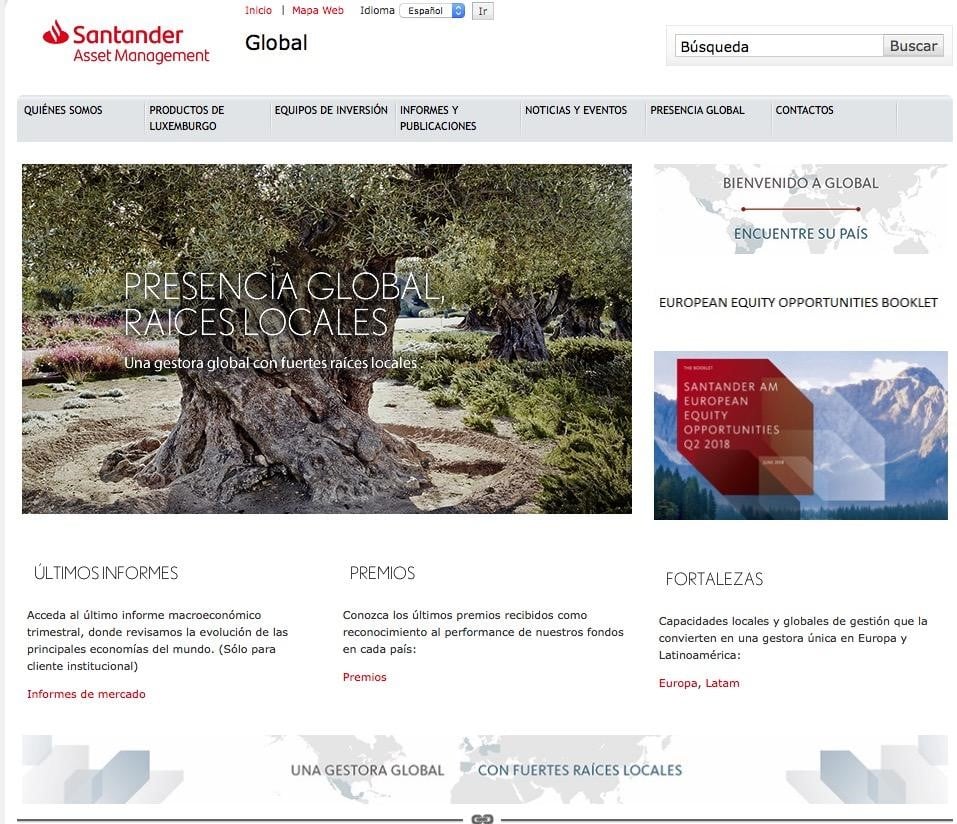The height and width of the screenshot is (824, 957).
Task: Open the Noticias y Eventos menu
Action: coord(576,110)
